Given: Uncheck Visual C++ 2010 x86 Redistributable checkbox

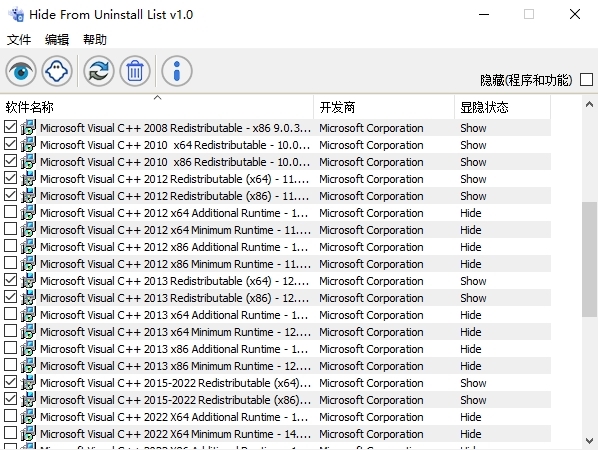Looking at the screenshot, I should pos(10,161).
